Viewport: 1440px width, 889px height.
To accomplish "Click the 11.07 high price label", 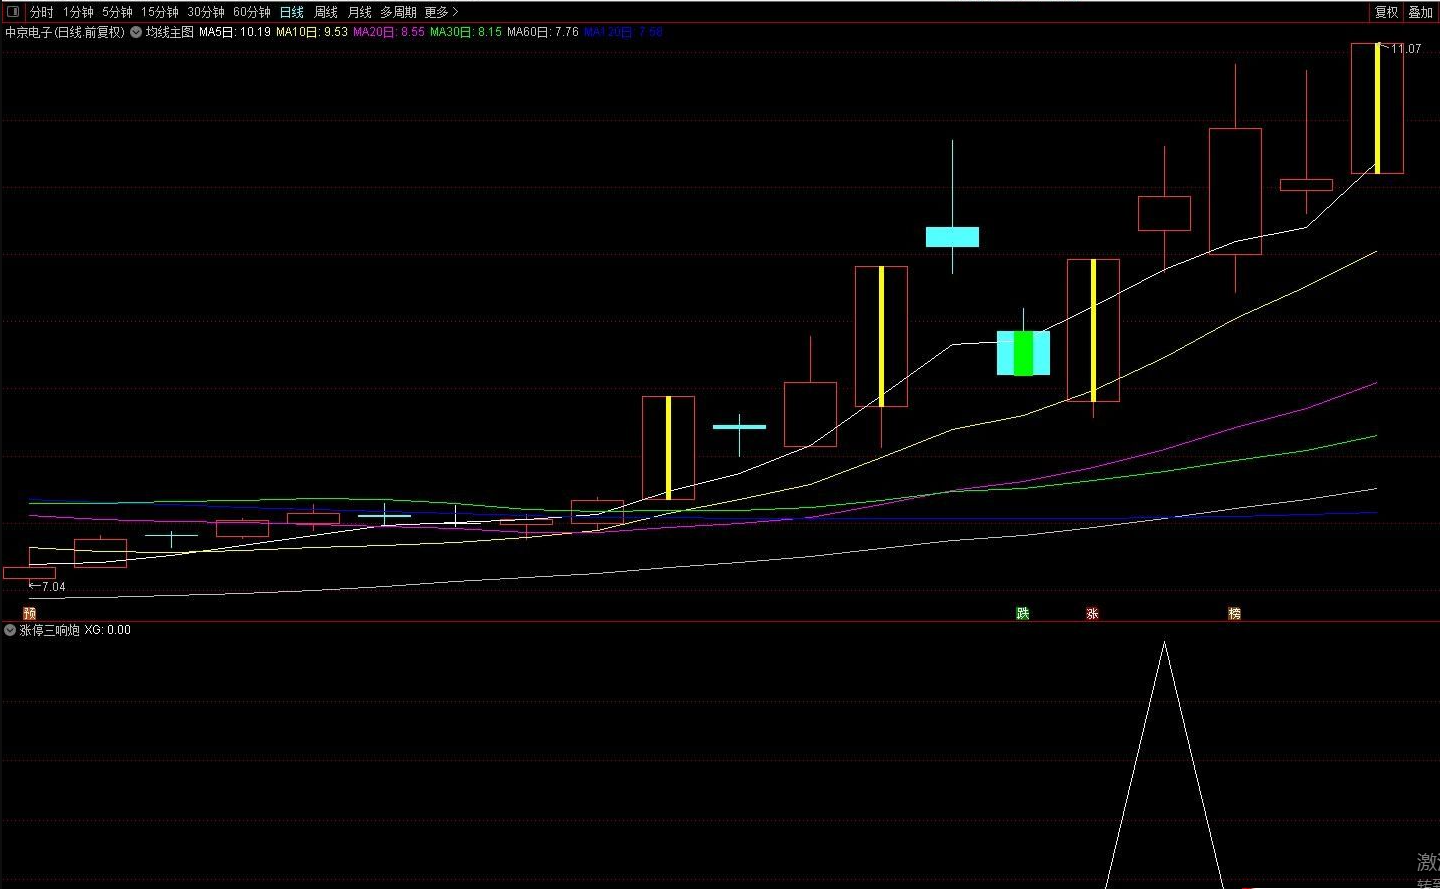I will coord(1405,48).
